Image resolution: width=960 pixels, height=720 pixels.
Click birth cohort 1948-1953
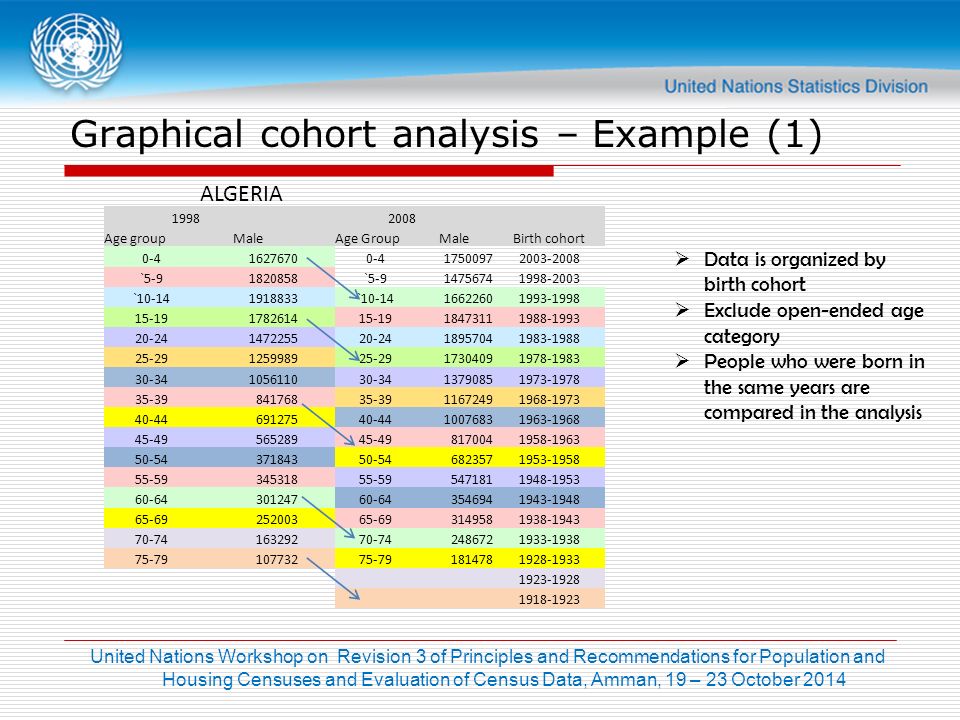549,479
